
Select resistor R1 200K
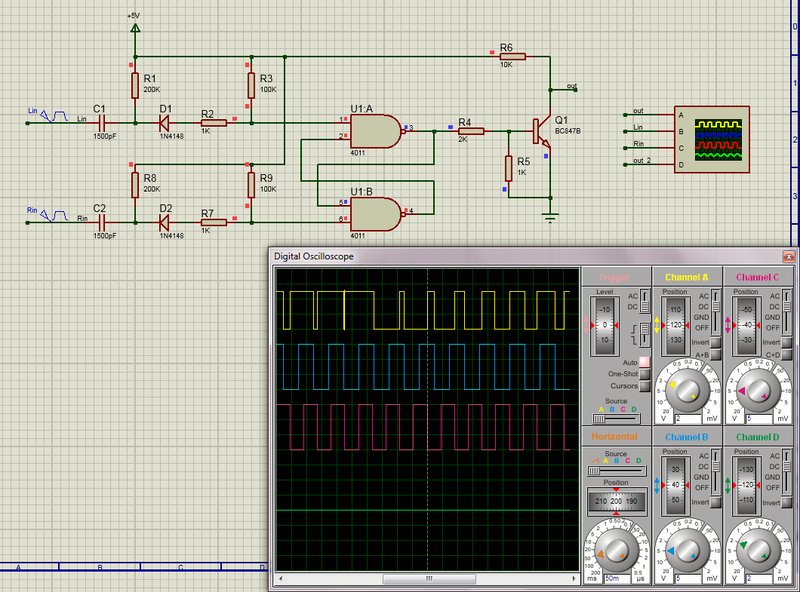point(135,85)
